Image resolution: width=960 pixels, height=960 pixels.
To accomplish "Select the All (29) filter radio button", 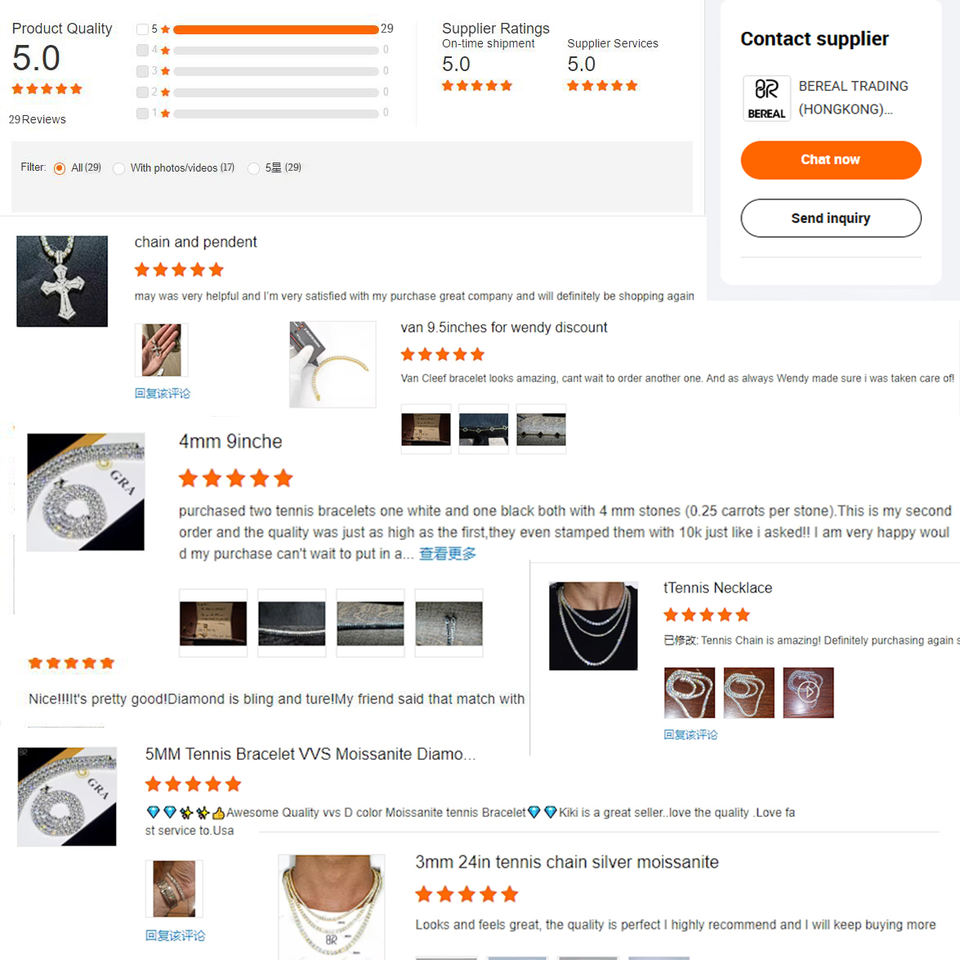I will pos(59,168).
